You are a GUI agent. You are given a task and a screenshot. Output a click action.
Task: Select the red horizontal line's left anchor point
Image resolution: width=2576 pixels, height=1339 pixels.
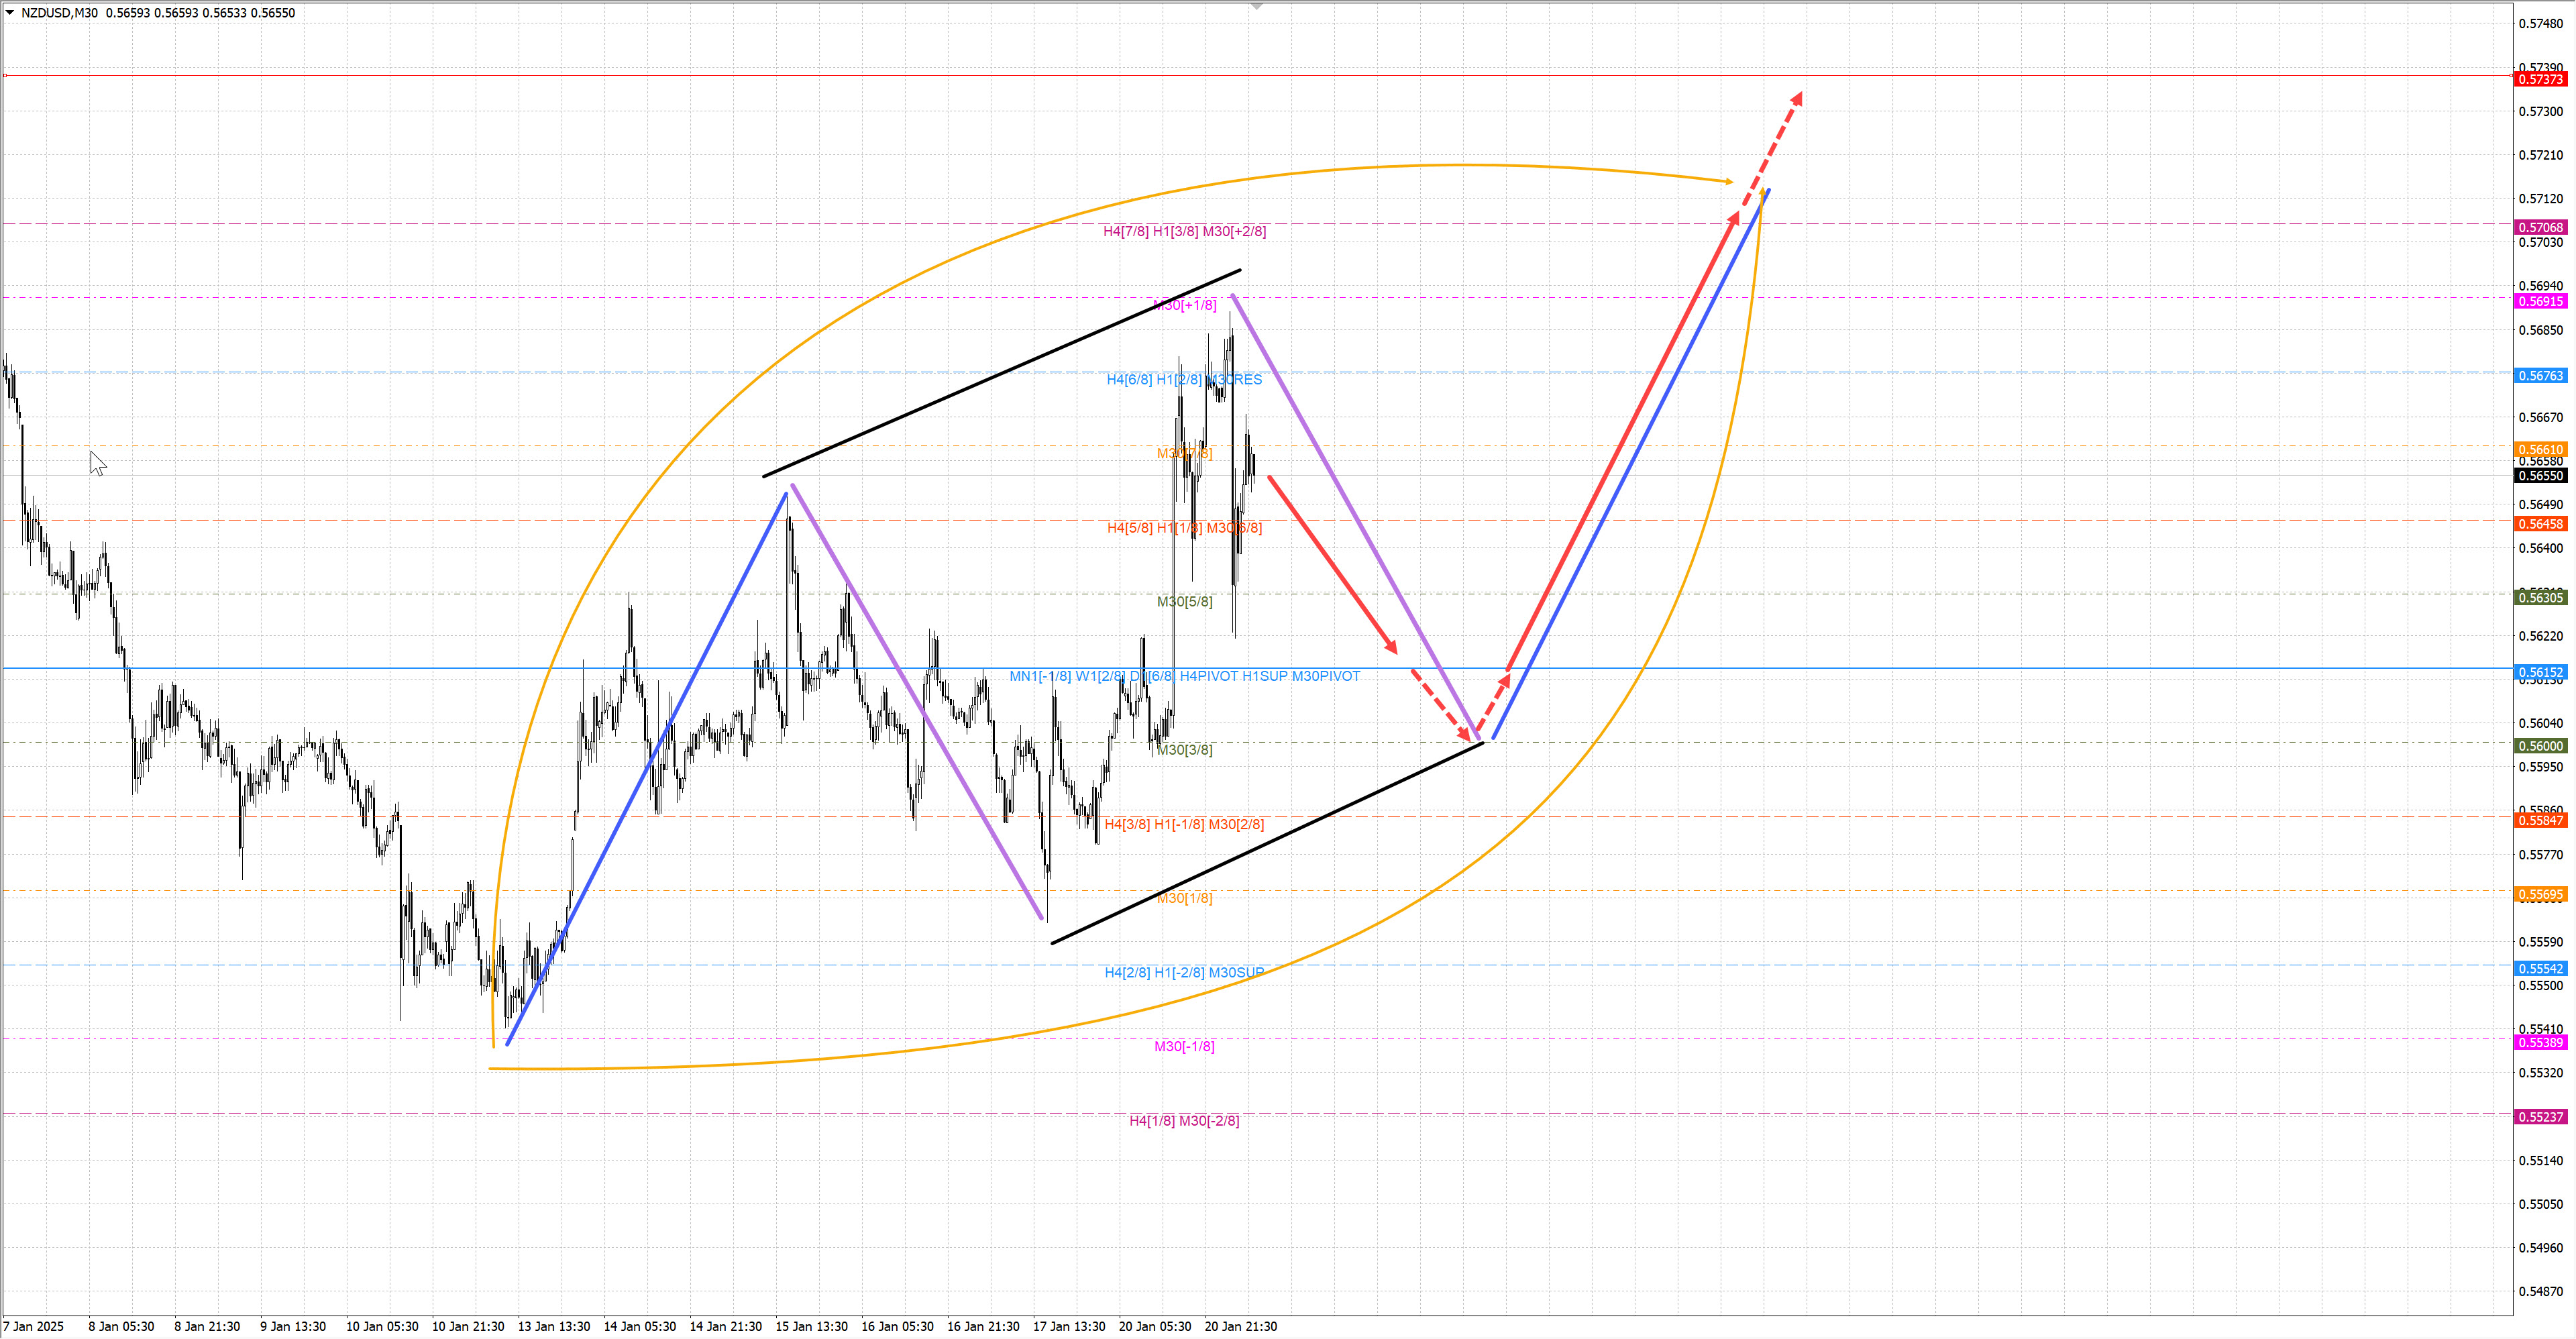pyautogui.click(x=5, y=75)
